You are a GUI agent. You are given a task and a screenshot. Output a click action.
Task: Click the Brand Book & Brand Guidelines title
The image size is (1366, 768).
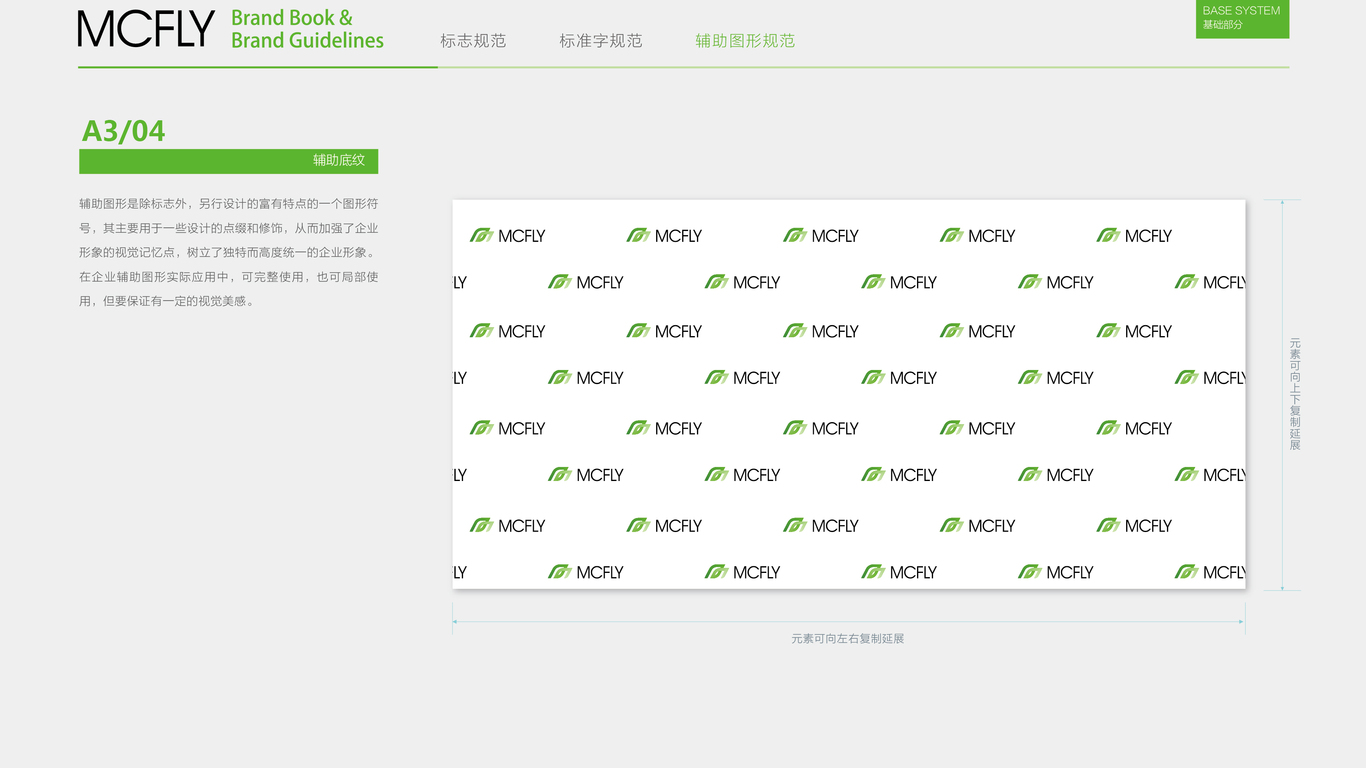coord(307,29)
